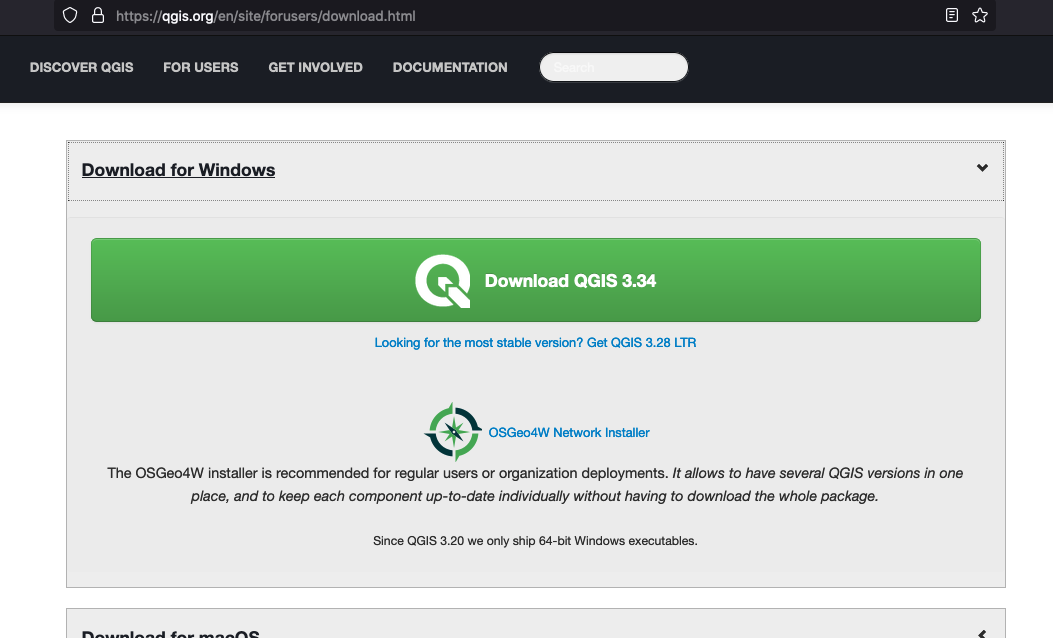Click the shield tracking protection icon
Screen dimensions: 1053x638
[70, 15]
